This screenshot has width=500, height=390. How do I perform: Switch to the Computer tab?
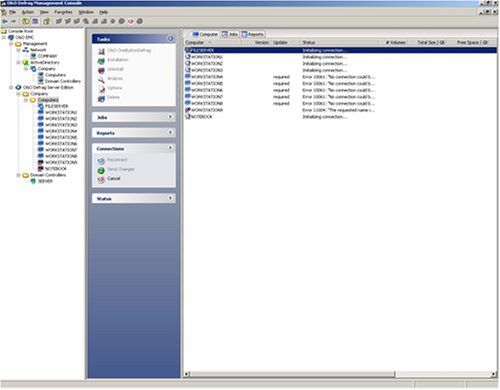[x=205, y=34]
